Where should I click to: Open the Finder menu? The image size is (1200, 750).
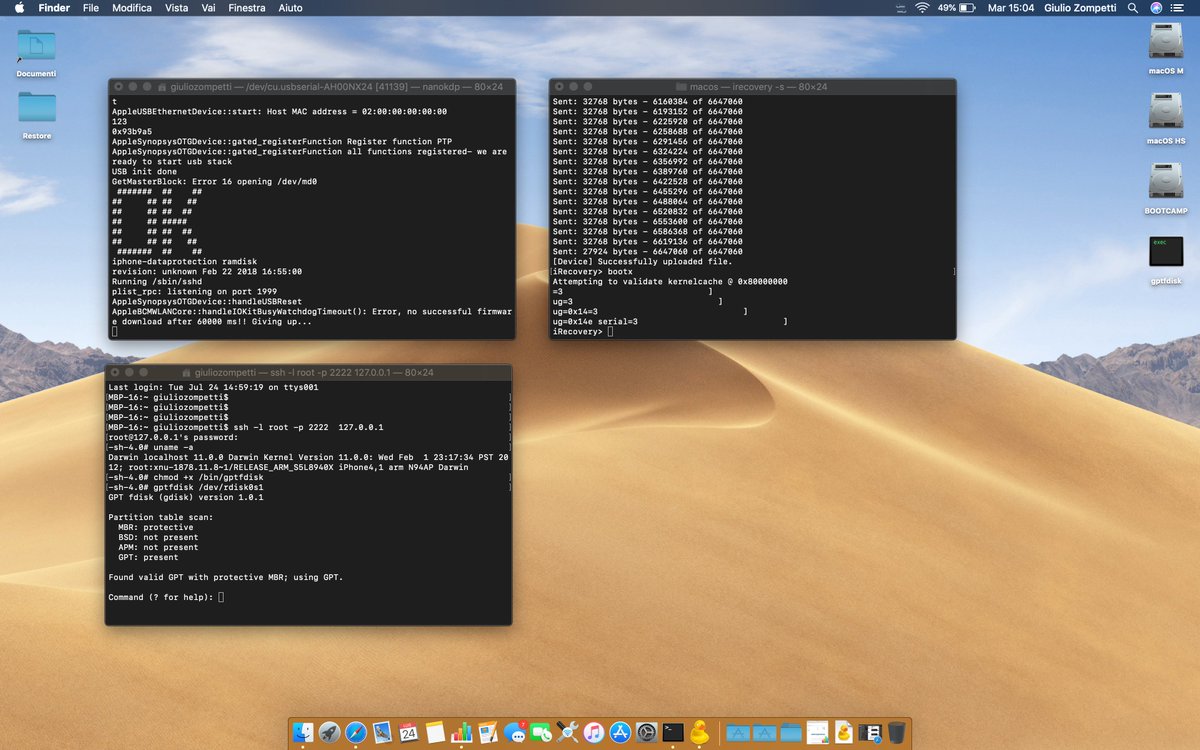click(x=53, y=7)
